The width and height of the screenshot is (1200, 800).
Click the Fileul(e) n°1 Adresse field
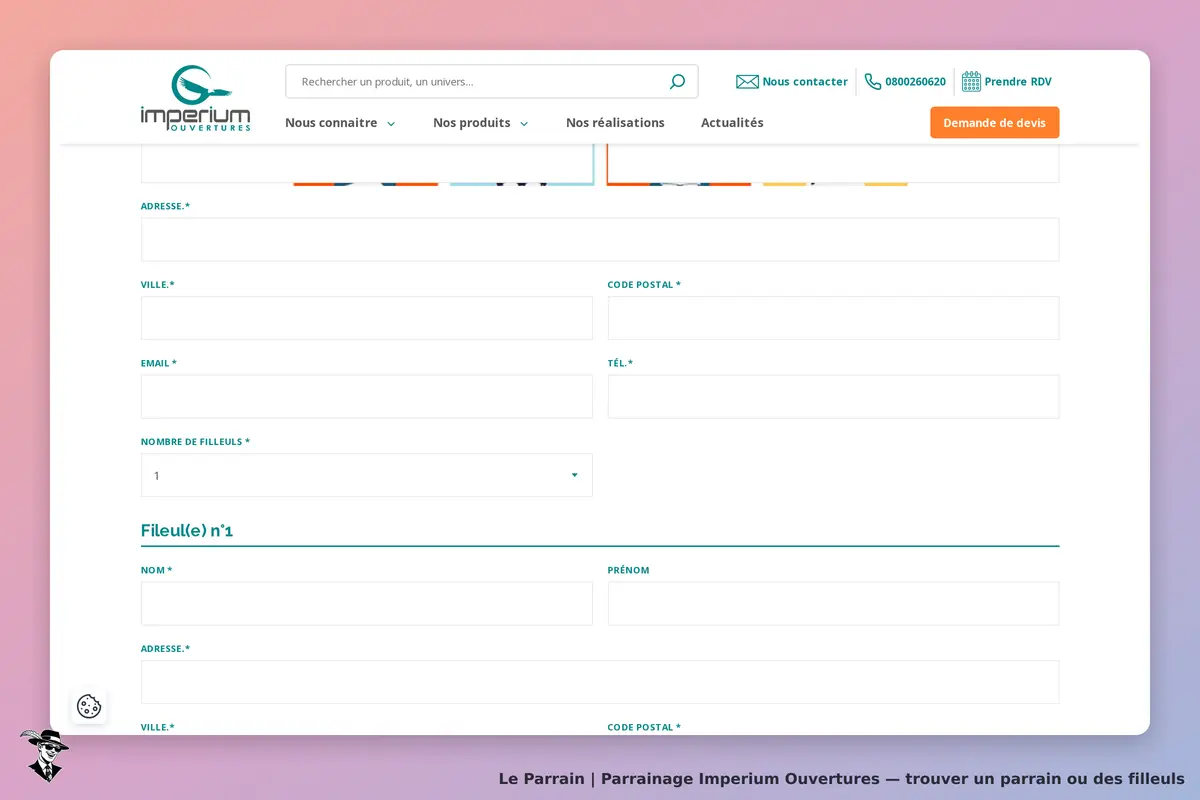point(600,682)
